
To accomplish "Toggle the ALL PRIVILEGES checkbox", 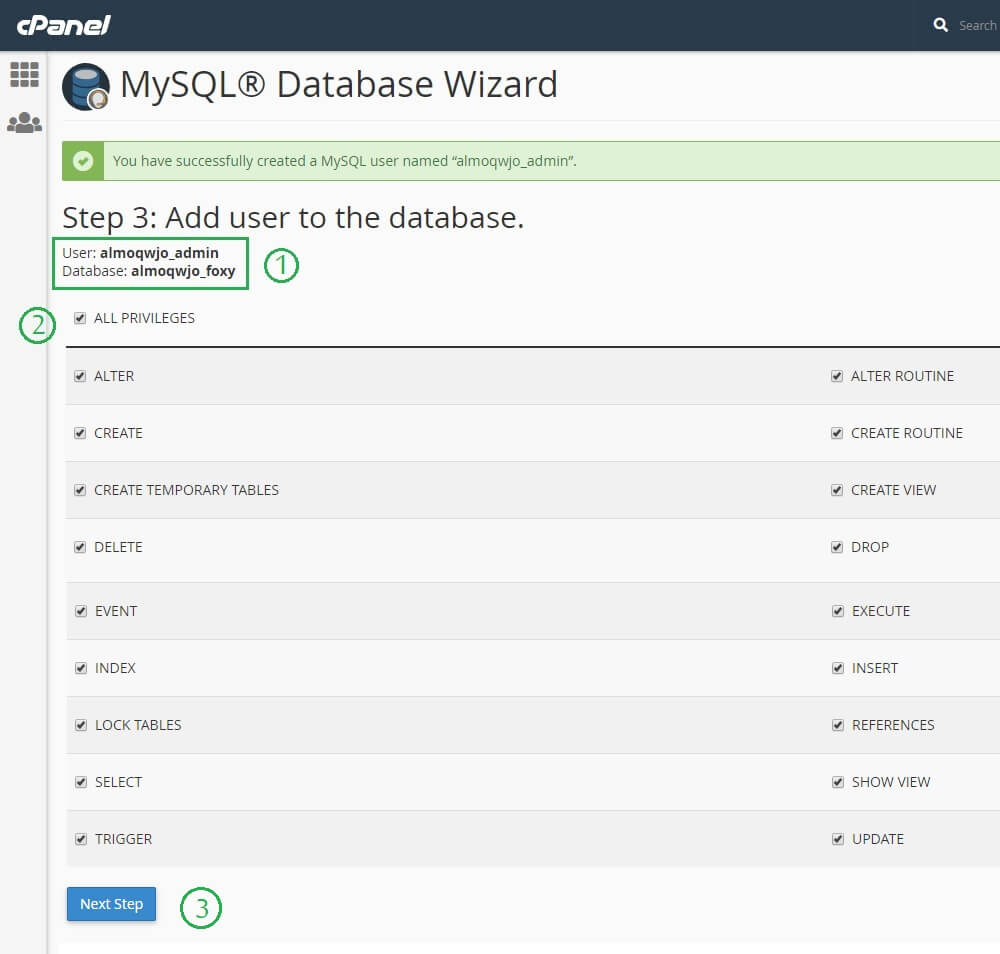I will point(80,318).
